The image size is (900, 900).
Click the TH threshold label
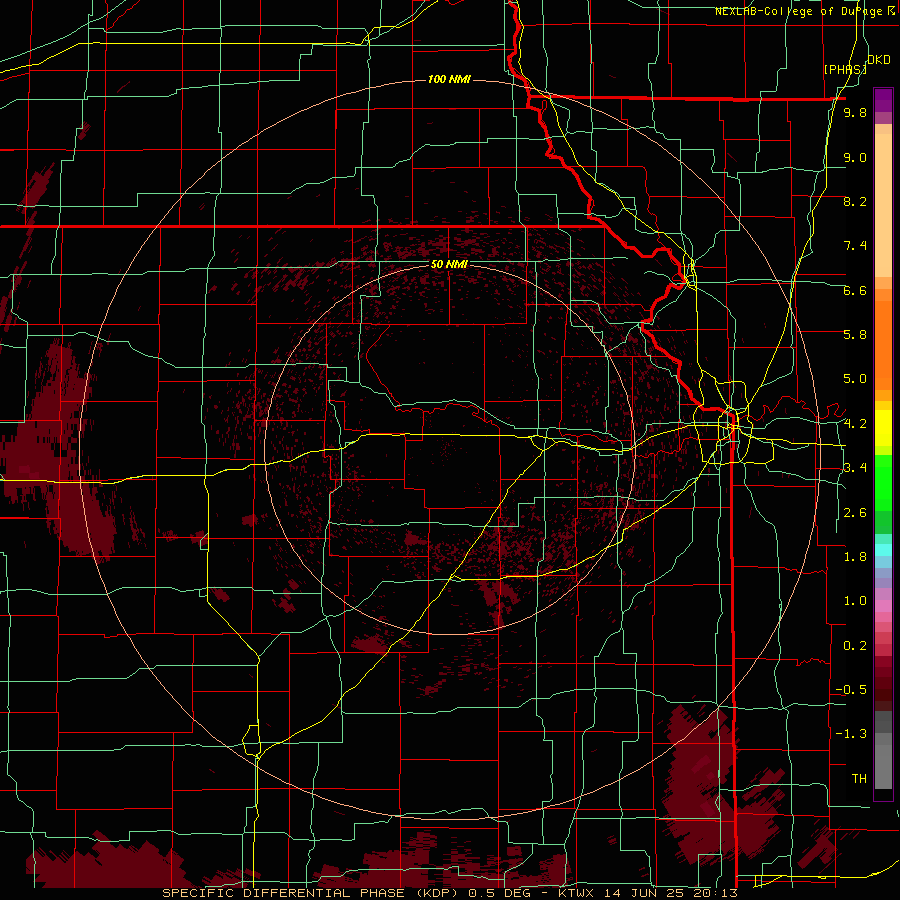tap(859, 779)
